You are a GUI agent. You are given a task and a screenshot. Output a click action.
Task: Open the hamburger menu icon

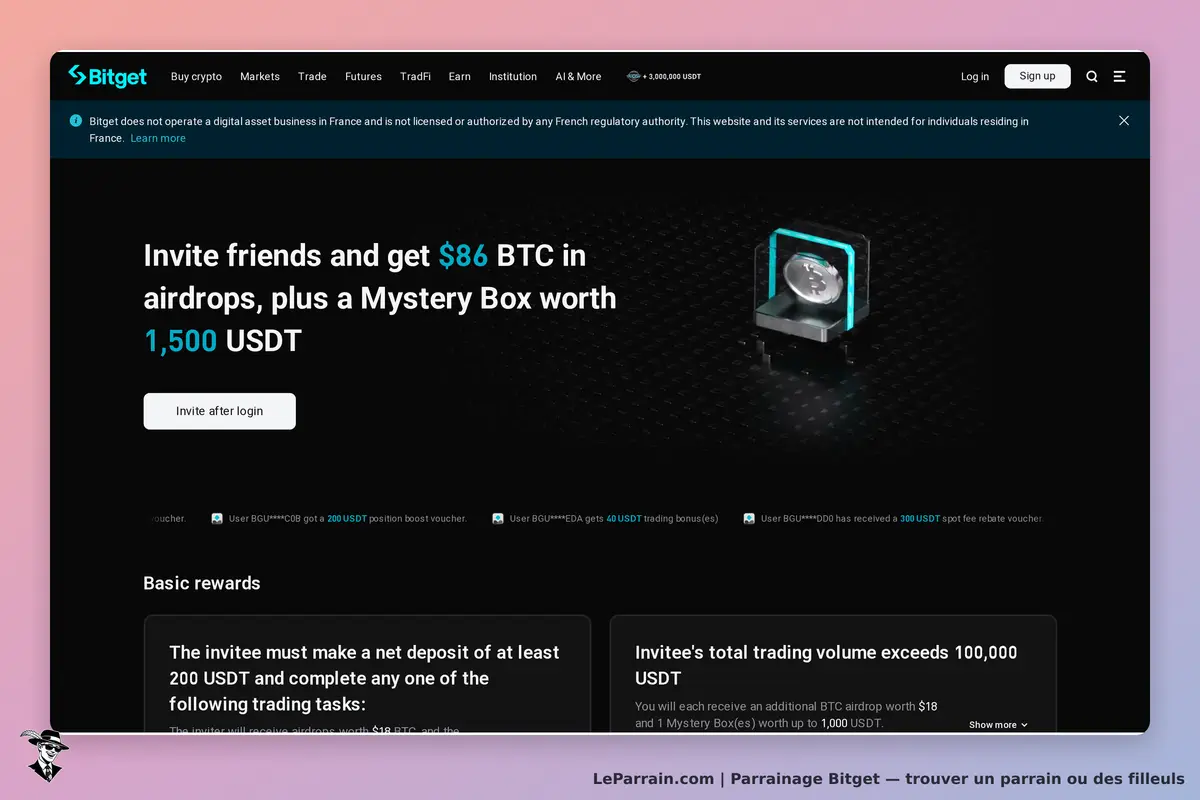1120,76
